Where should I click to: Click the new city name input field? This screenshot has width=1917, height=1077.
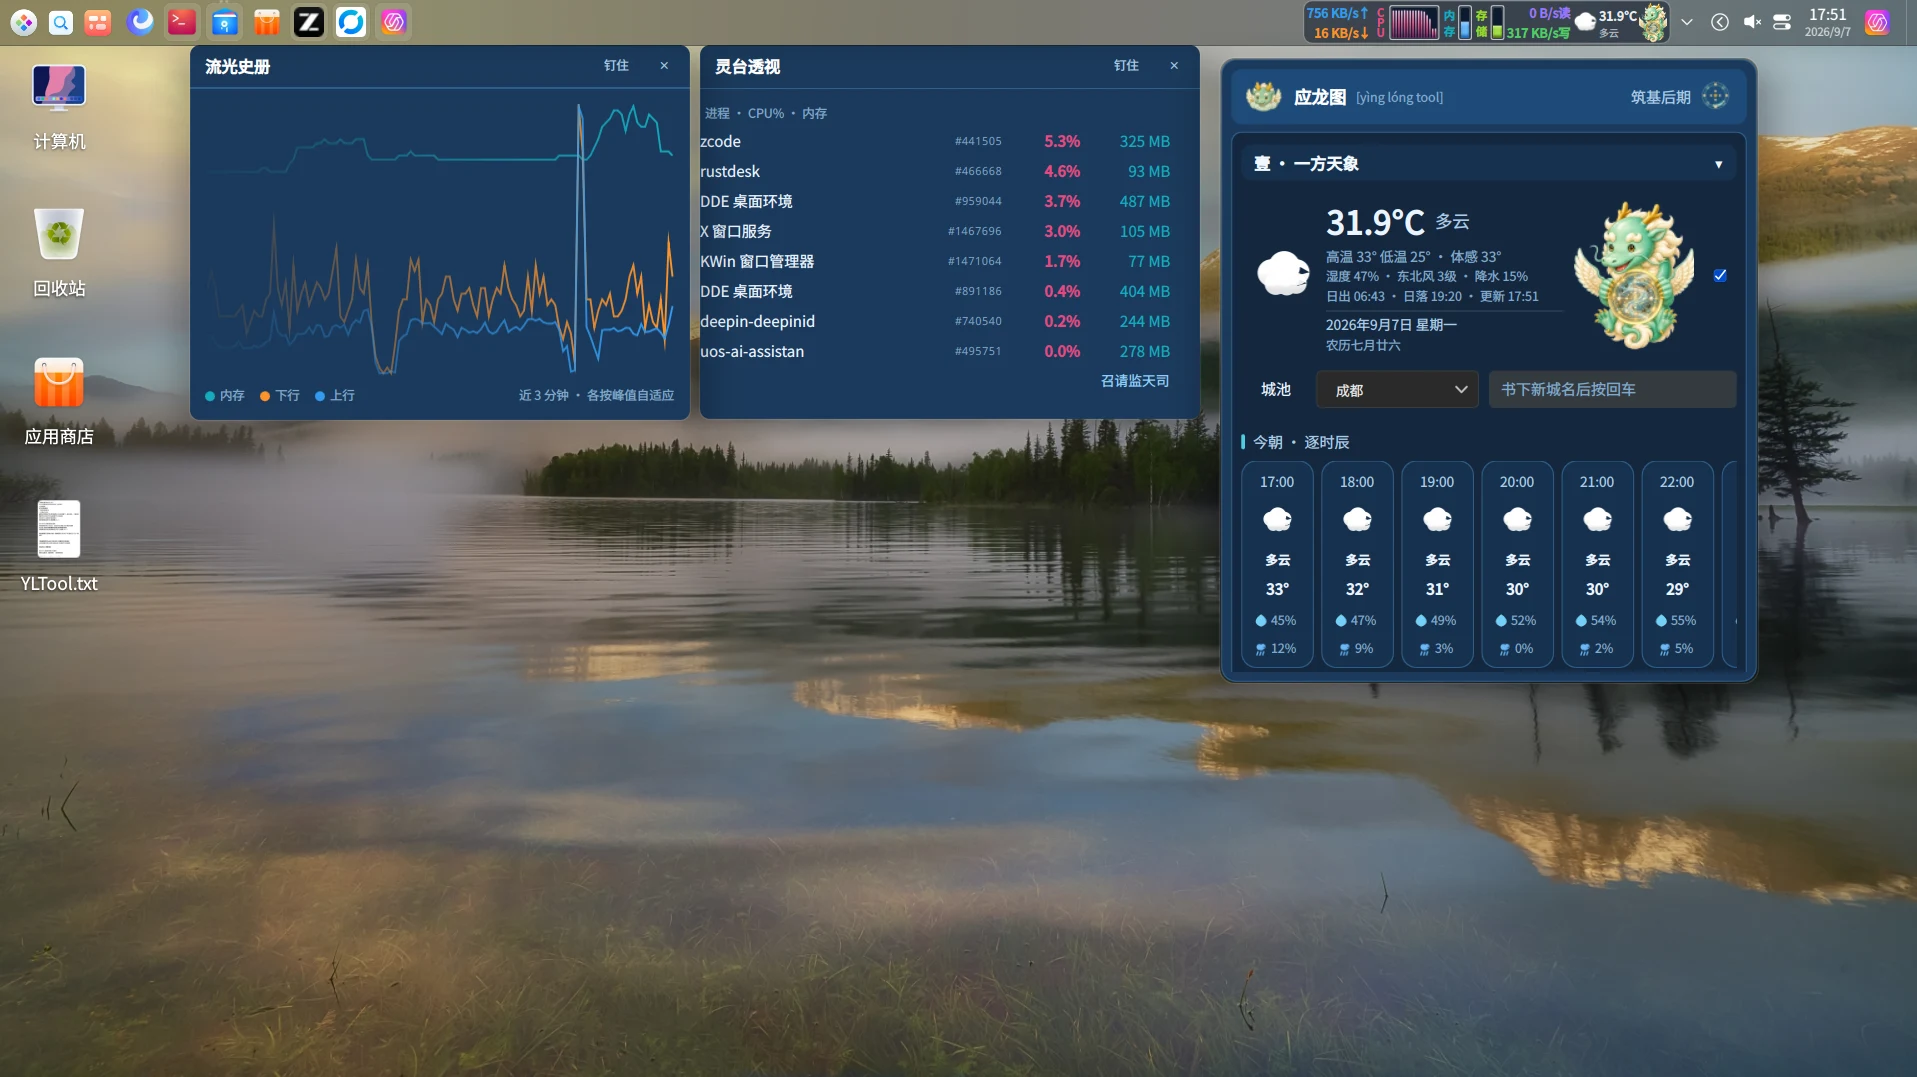(x=1612, y=390)
